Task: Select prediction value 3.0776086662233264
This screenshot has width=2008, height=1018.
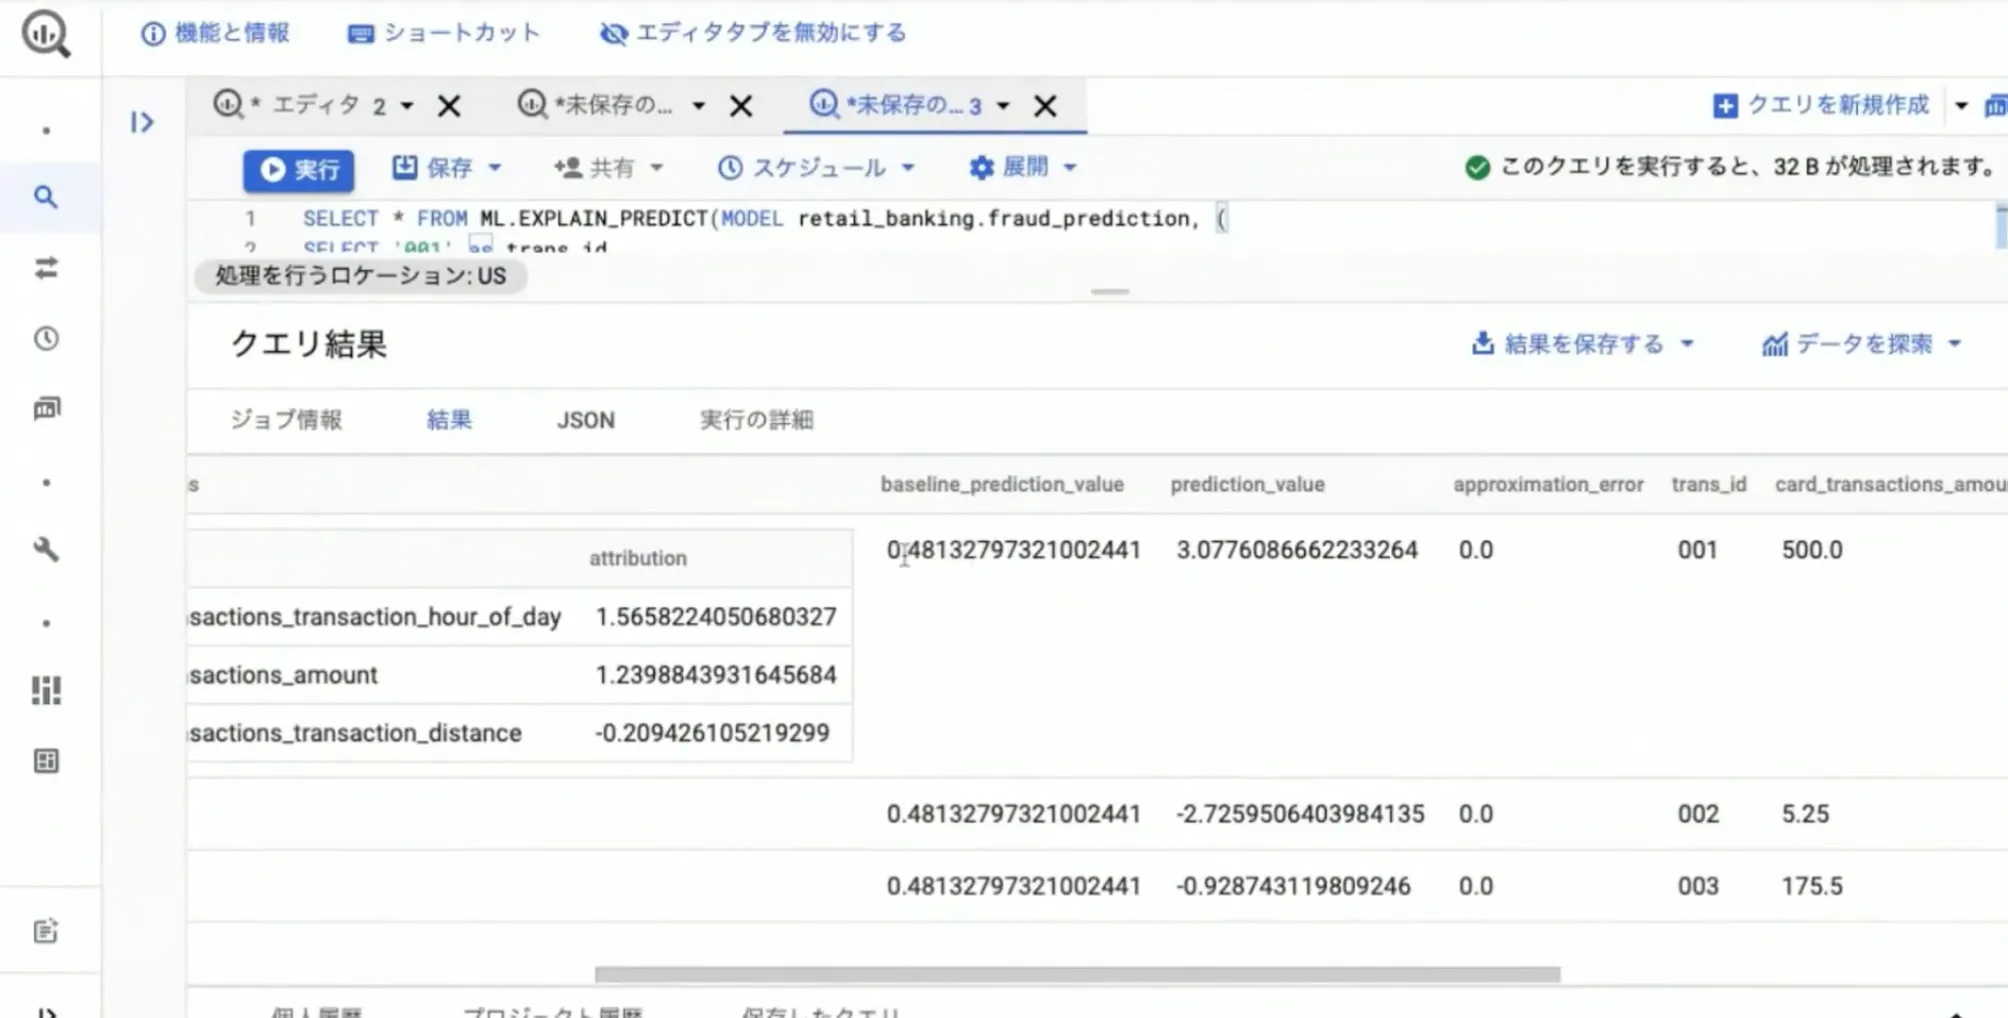Action: 1297,550
